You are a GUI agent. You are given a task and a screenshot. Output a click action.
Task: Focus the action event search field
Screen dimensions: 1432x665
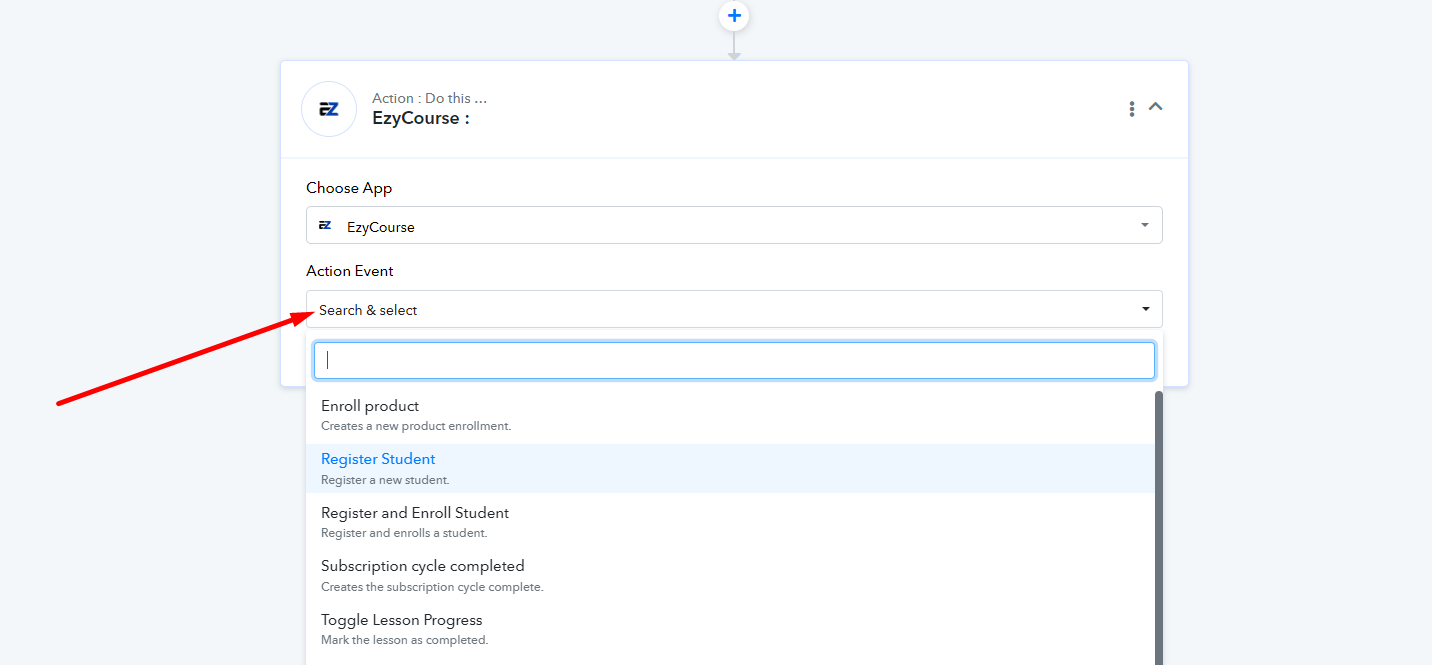[734, 361]
